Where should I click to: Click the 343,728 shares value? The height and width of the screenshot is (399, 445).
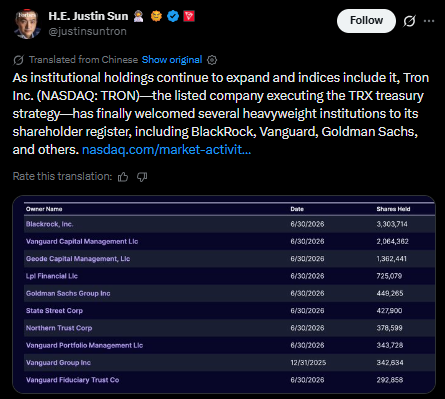(390, 345)
